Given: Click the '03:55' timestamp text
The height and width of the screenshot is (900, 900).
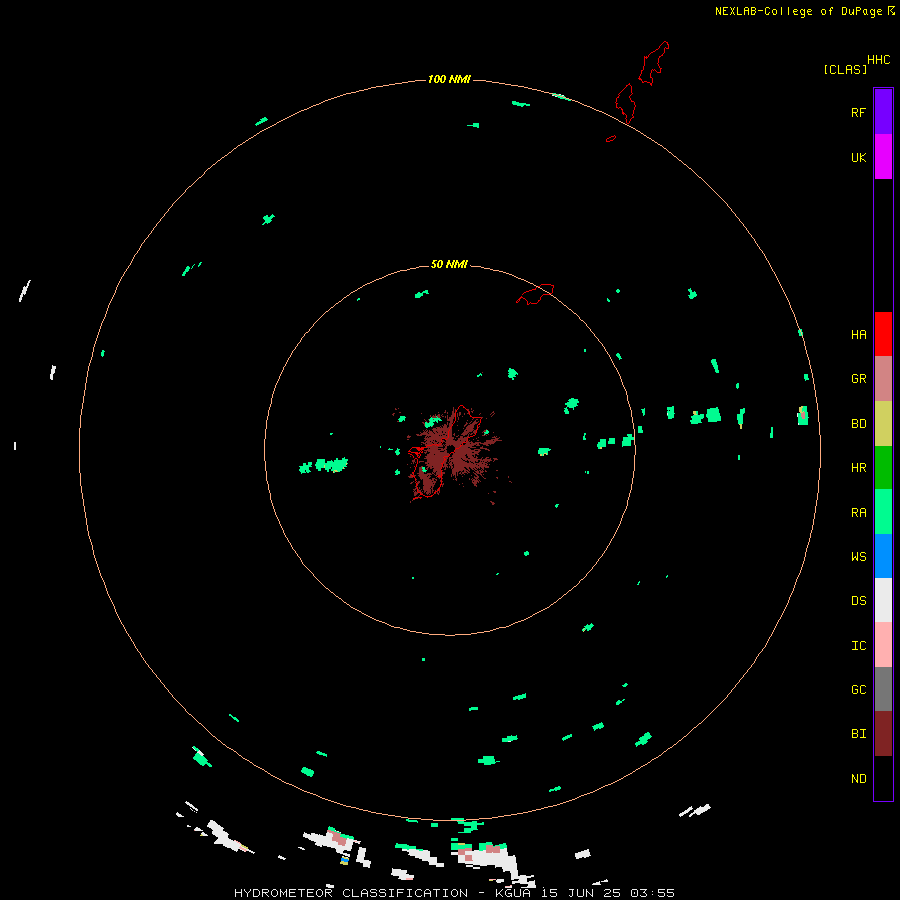Looking at the screenshot, I should click(x=652, y=893).
